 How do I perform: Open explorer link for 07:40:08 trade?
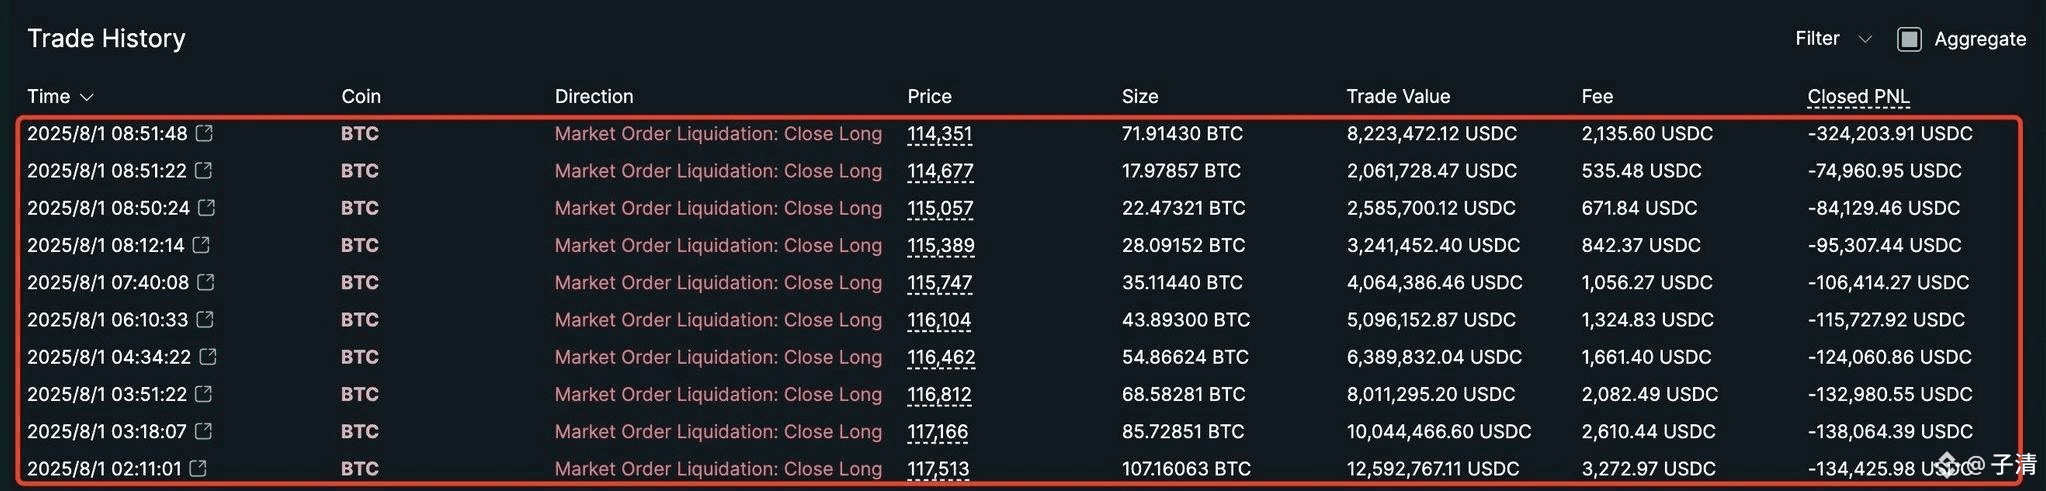(205, 282)
